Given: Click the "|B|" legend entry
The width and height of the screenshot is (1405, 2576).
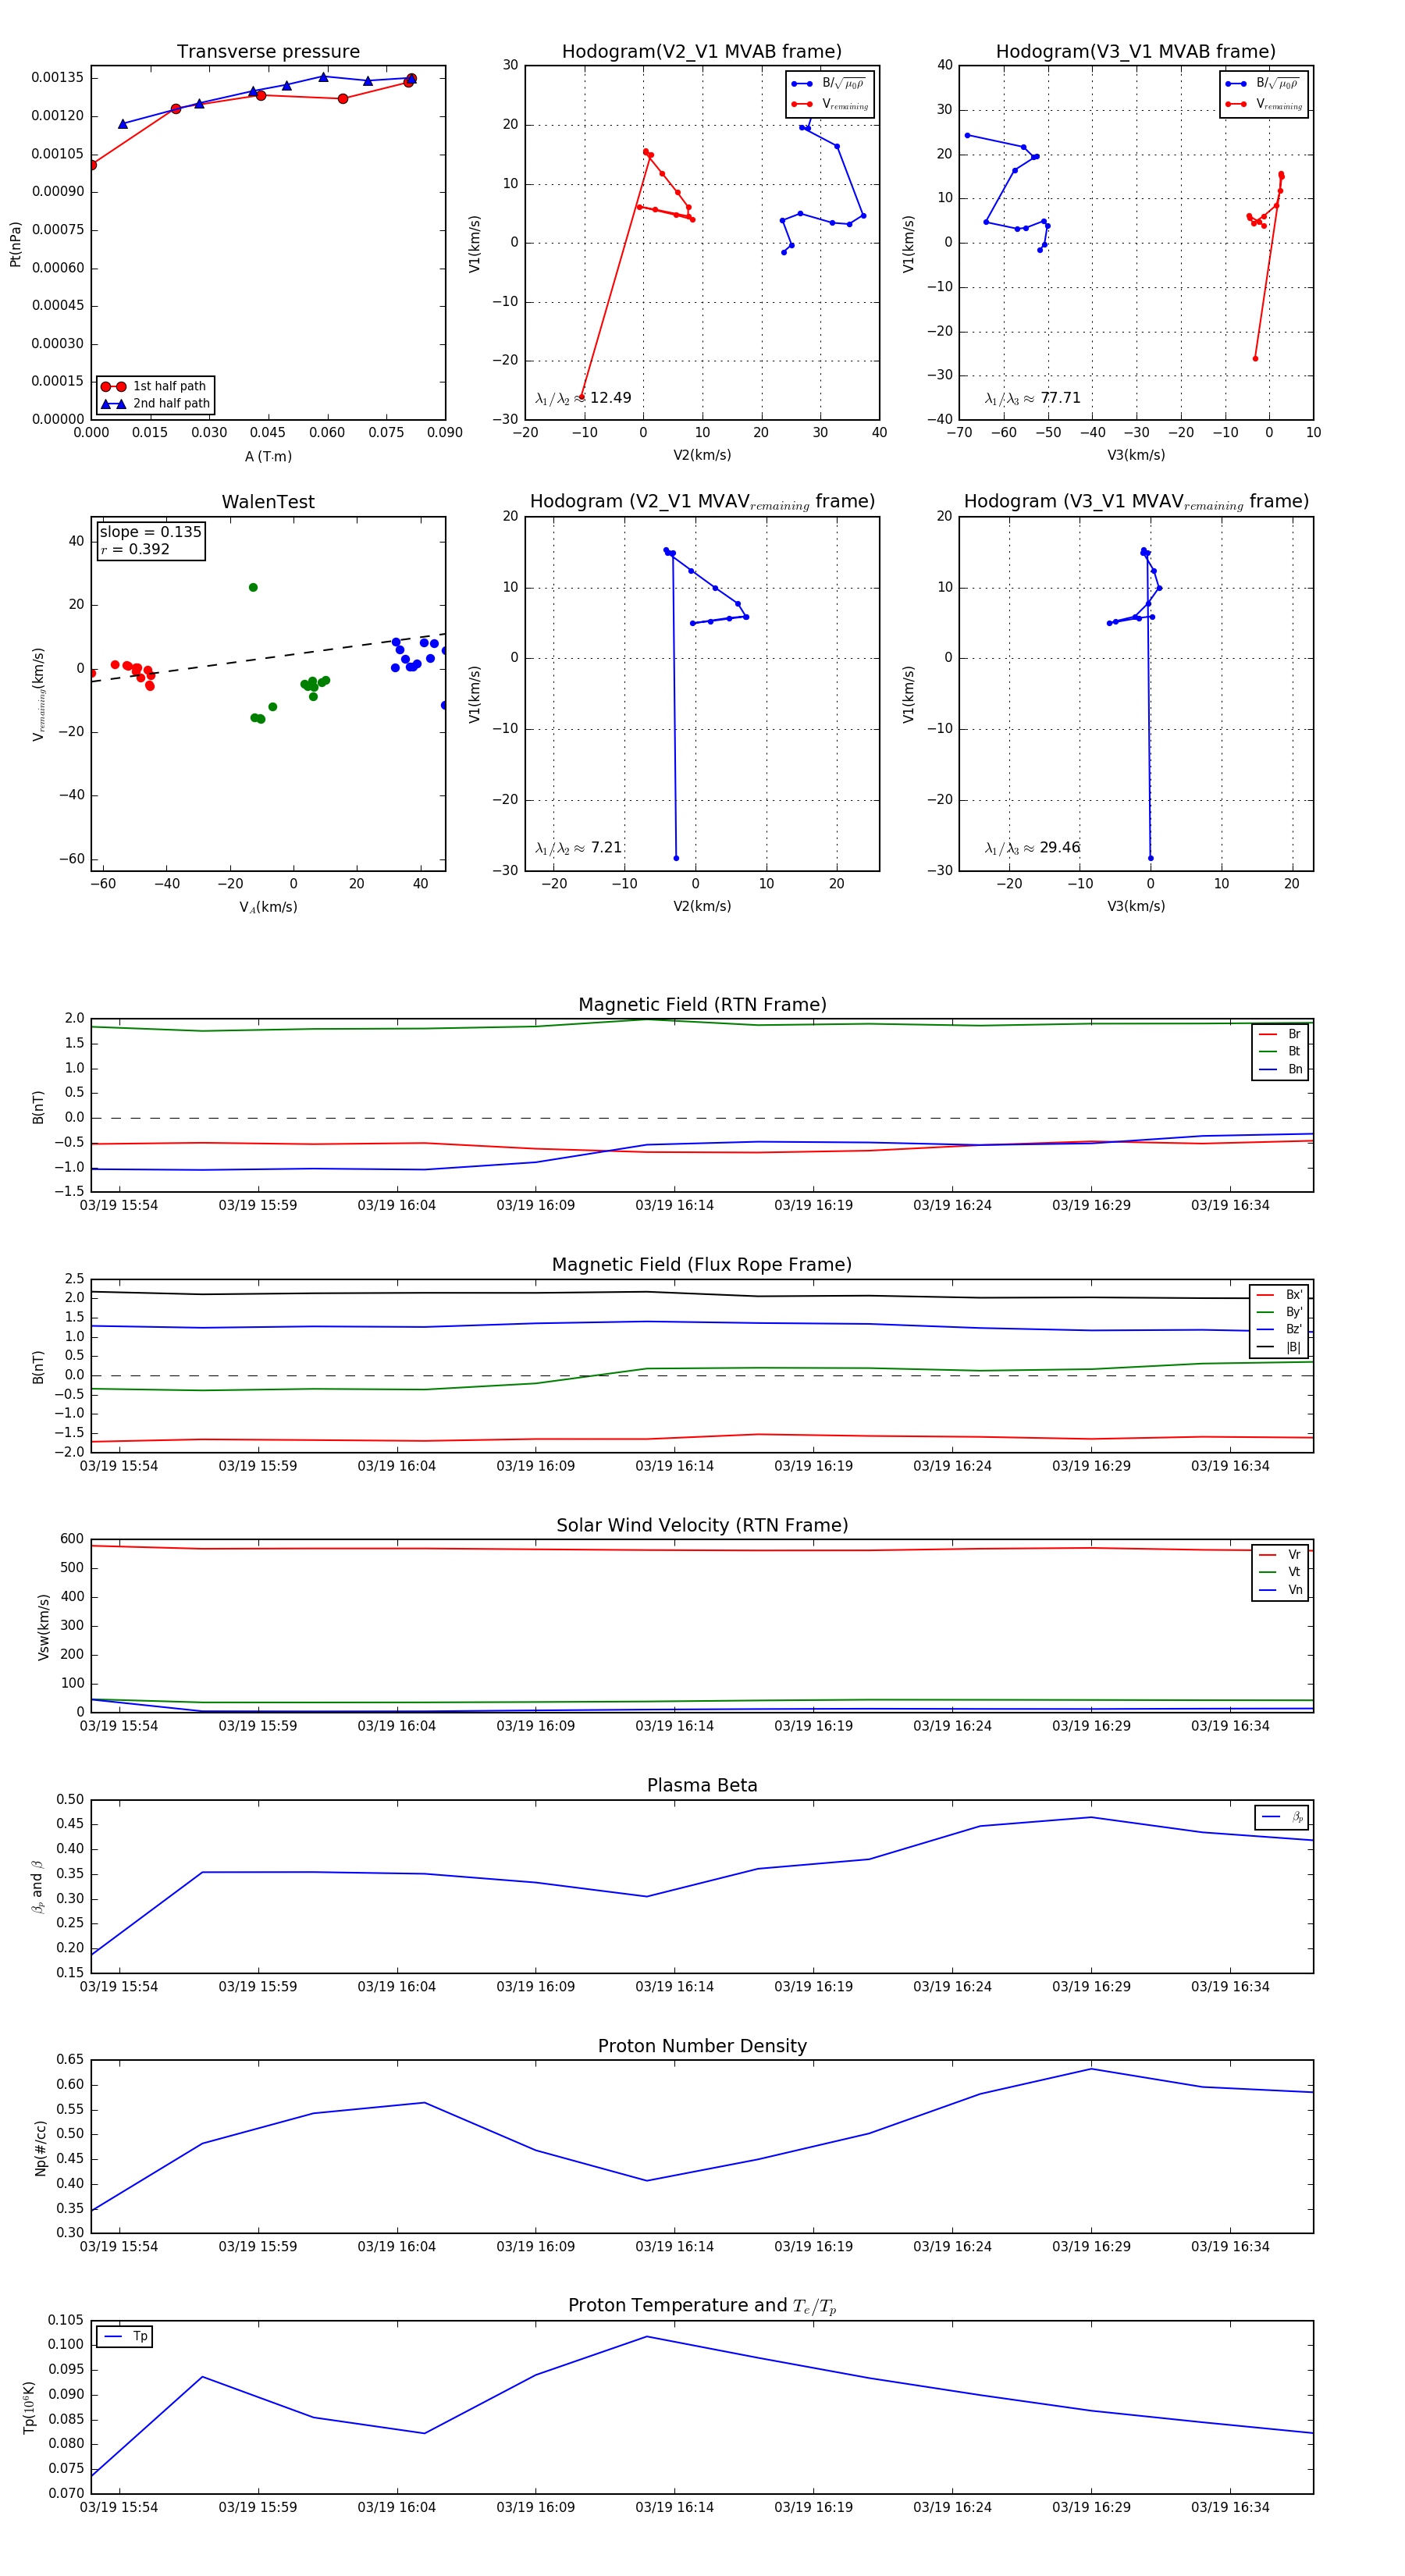Looking at the screenshot, I should pos(1280,1347).
